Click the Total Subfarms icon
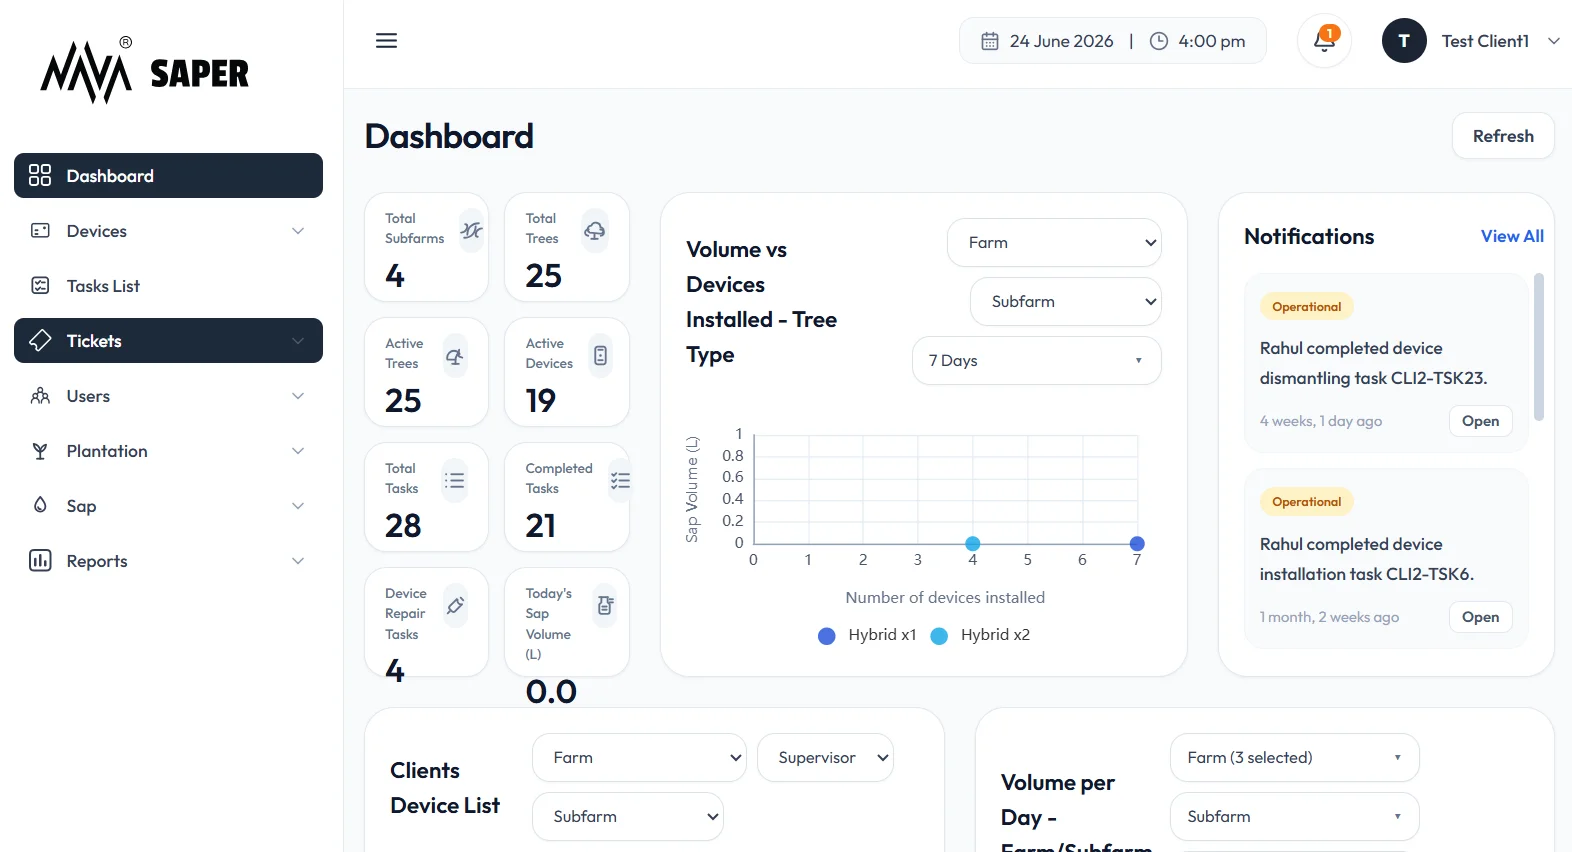Screen dimensions: 1572x852 (x=471, y=231)
